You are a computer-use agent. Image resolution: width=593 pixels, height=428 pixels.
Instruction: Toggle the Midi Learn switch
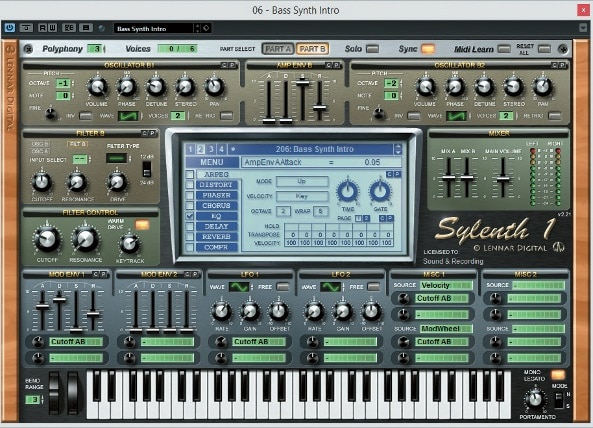click(x=504, y=49)
